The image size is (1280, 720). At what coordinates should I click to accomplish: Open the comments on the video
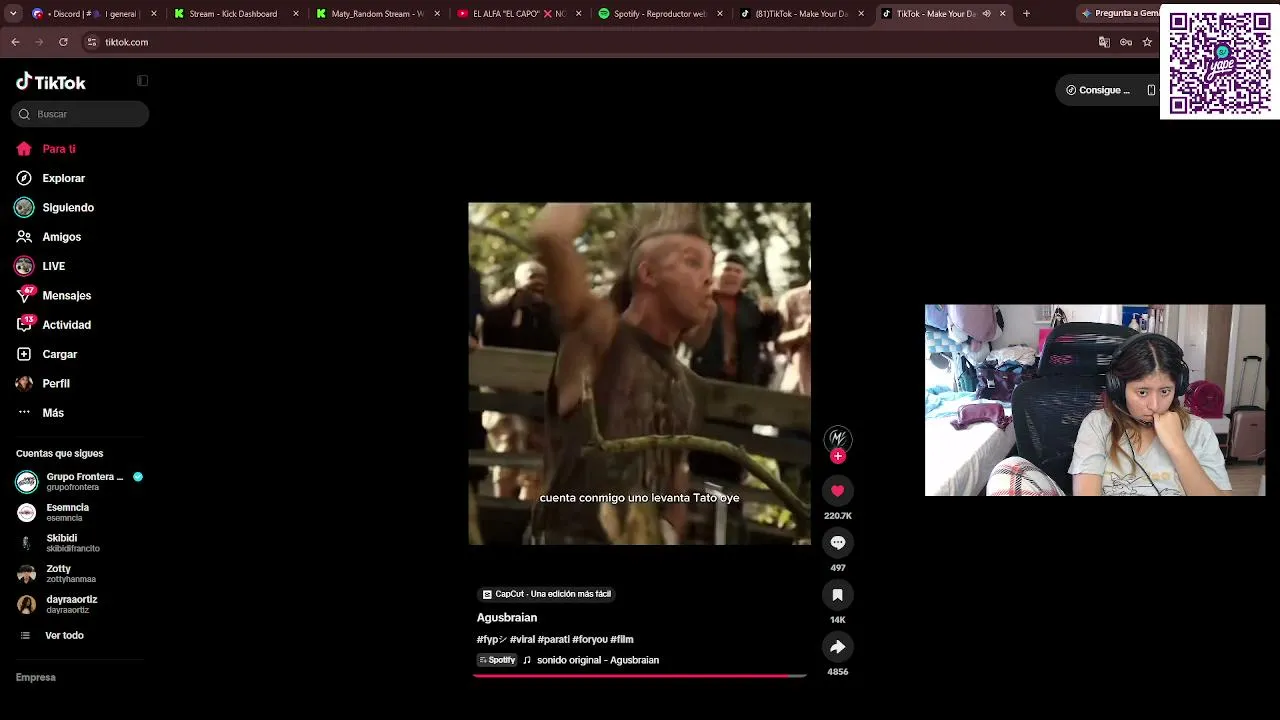coord(838,543)
